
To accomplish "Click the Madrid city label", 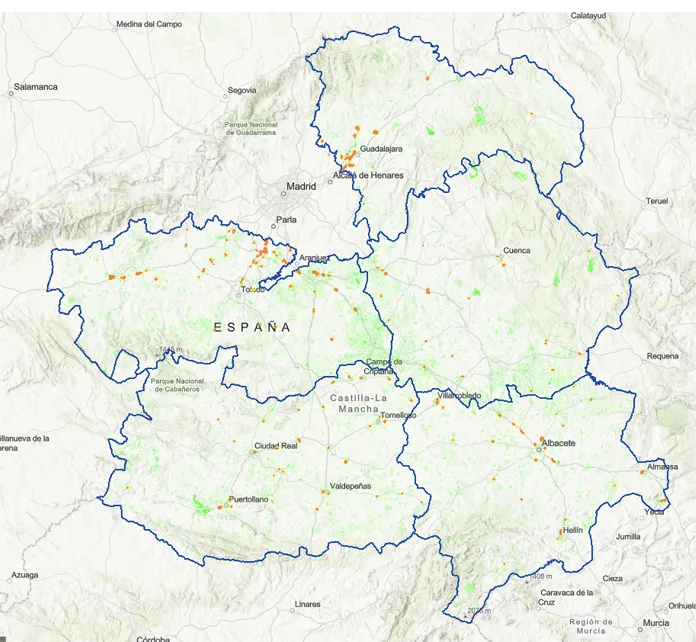I will (301, 186).
